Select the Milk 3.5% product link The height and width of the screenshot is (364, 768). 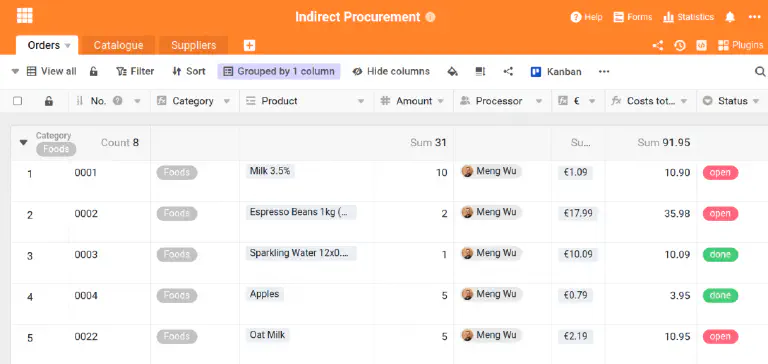tap(270, 171)
